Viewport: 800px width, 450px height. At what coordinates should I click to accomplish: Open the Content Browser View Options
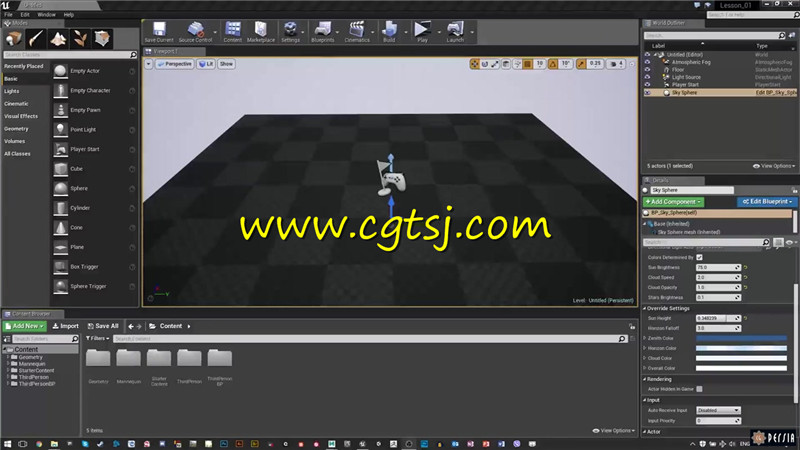pyautogui.click(x=614, y=431)
